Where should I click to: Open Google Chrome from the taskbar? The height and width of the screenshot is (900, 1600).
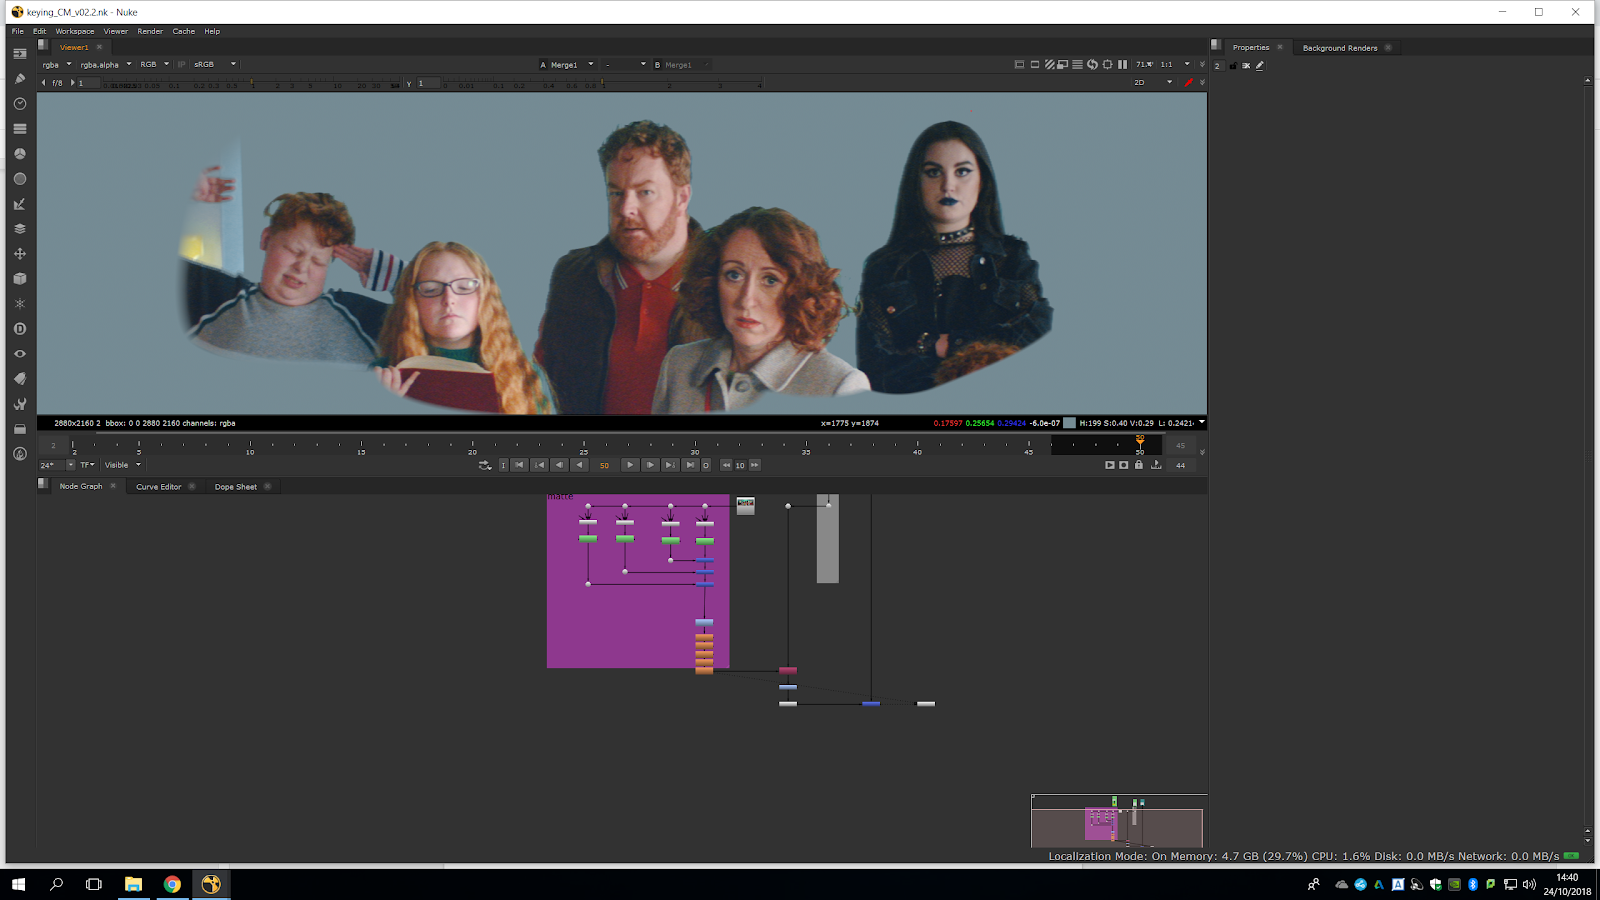[172, 884]
